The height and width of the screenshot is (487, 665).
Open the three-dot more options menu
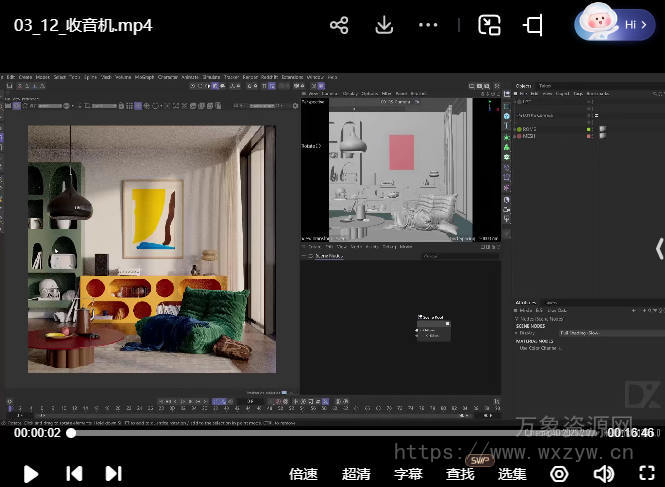click(428, 25)
